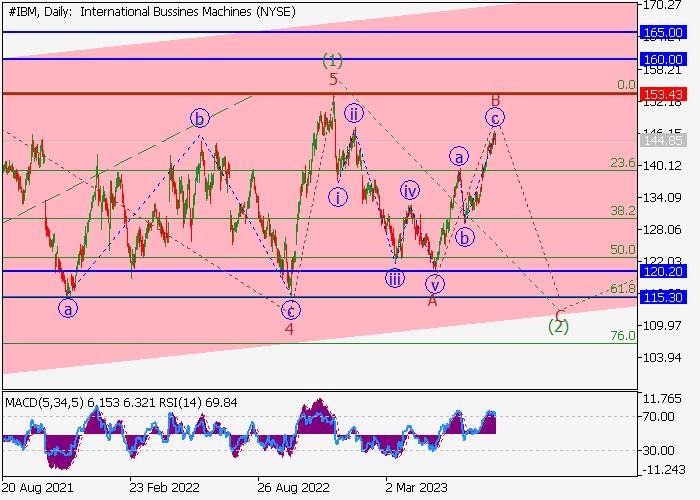Screen dimensions: 700x500
Task: Click the wave 5 label below (1)
Action: click(x=333, y=80)
